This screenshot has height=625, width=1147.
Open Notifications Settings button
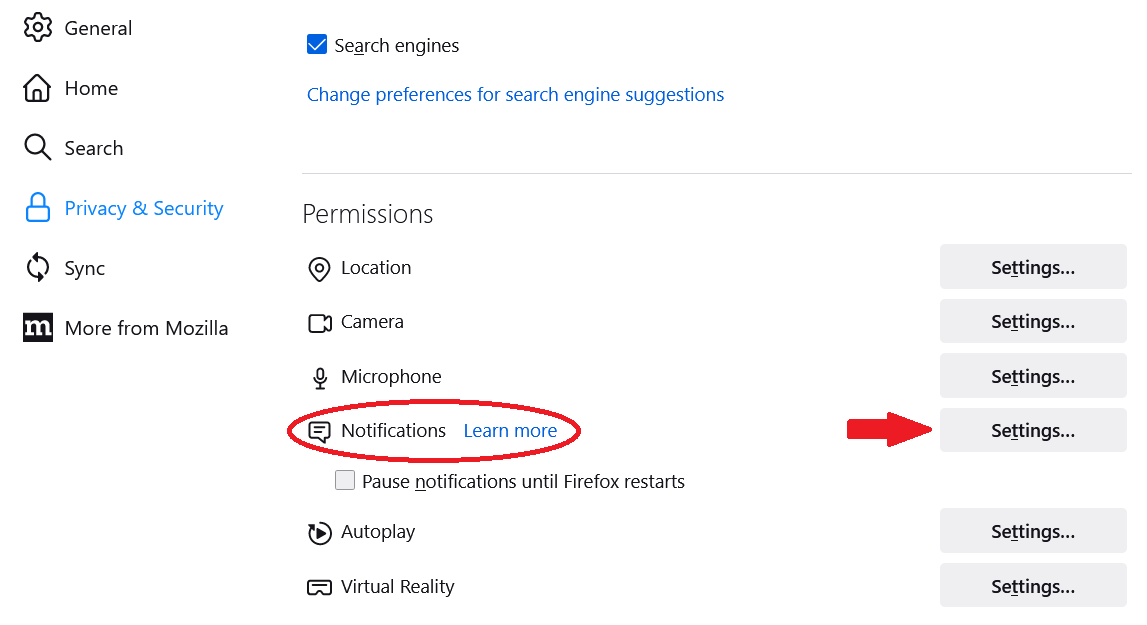tap(1033, 430)
